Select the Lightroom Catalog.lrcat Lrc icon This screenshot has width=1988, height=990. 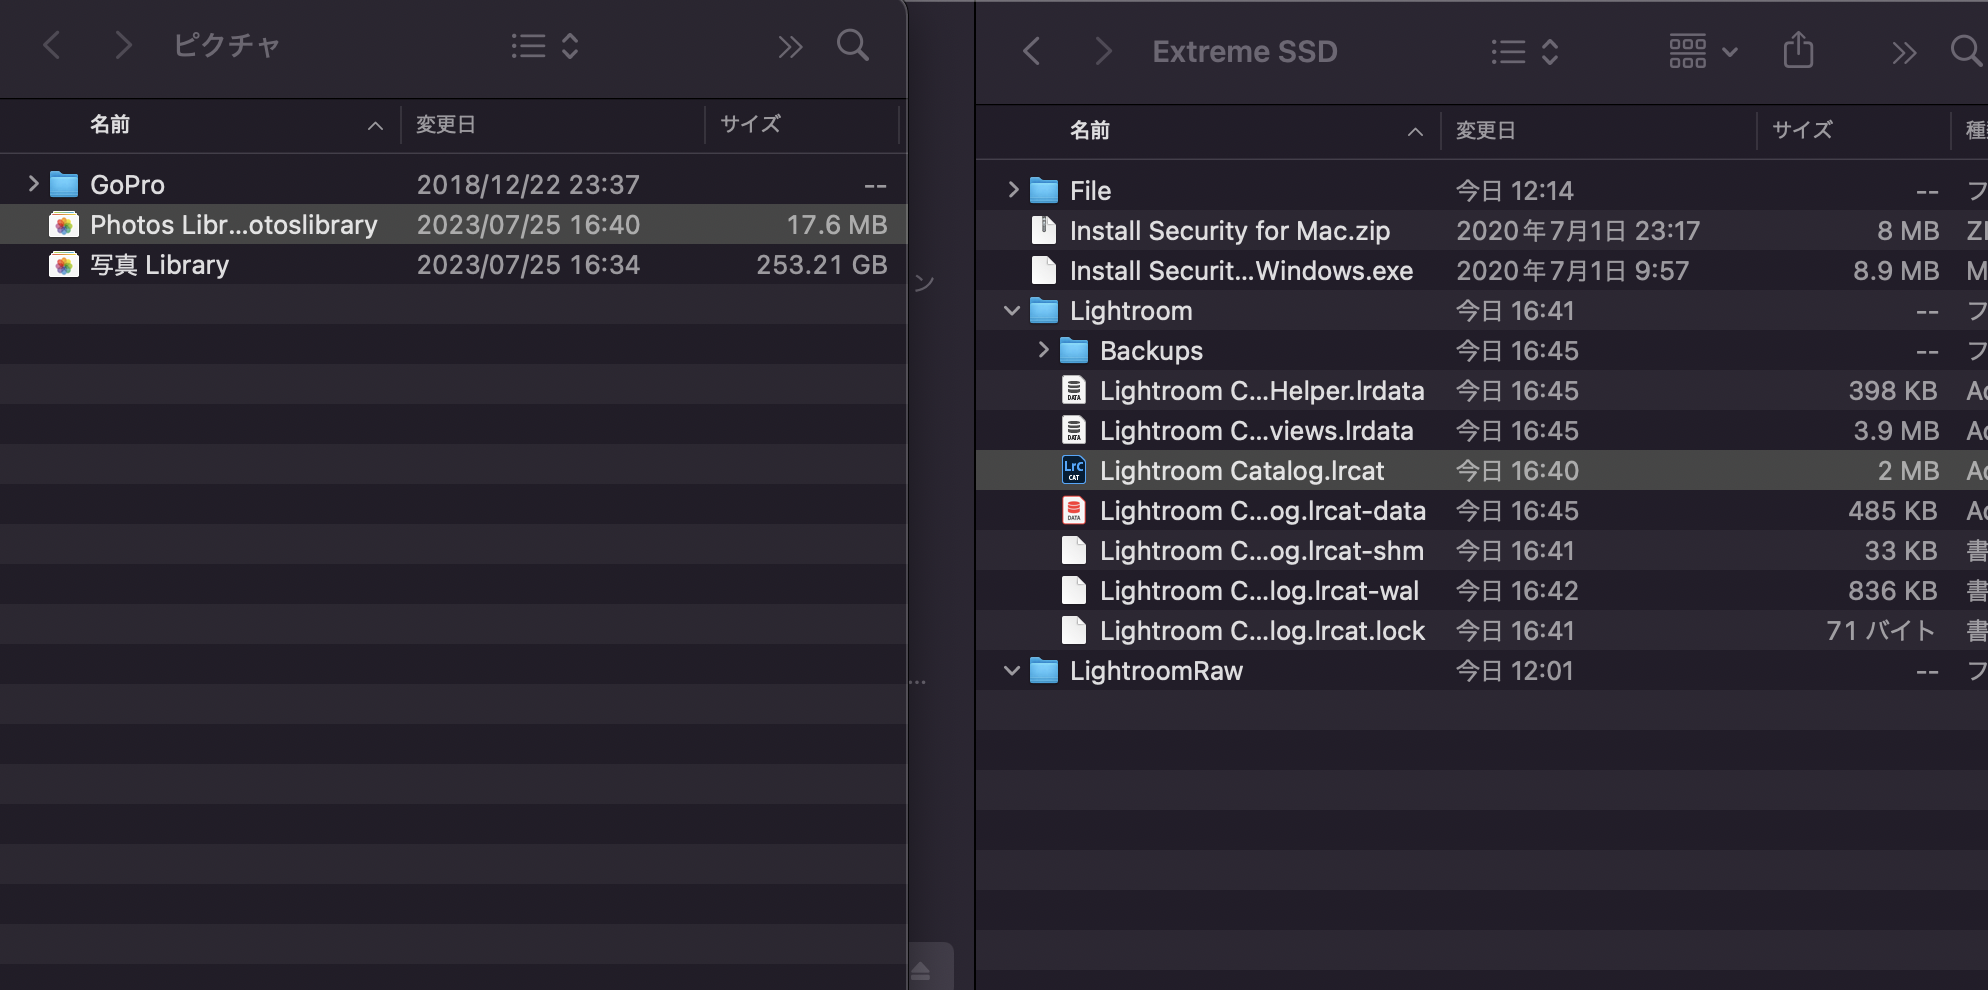1074,470
